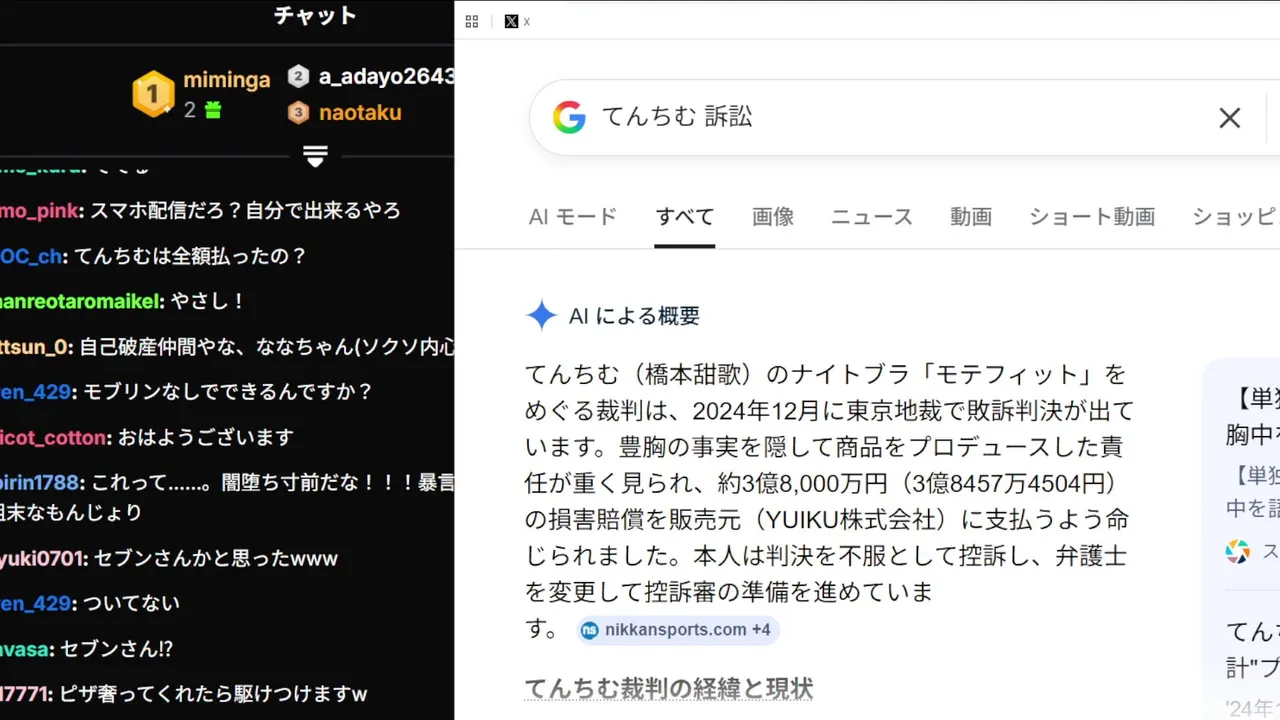Open miminga's name in the leaderboard
Viewport: 1280px width, 720px height.
(227, 80)
